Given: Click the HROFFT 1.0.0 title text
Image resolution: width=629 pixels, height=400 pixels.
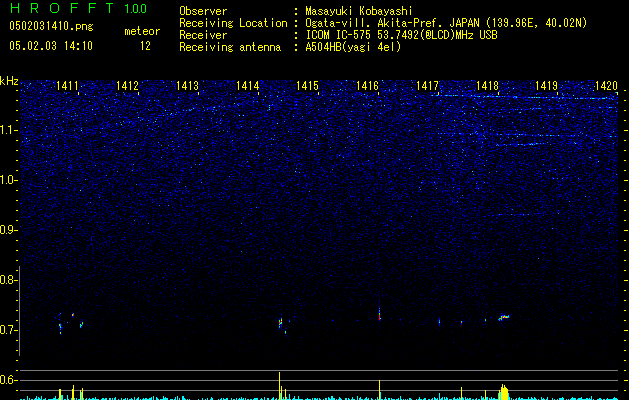Looking at the screenshot, I should coord(78,8).
